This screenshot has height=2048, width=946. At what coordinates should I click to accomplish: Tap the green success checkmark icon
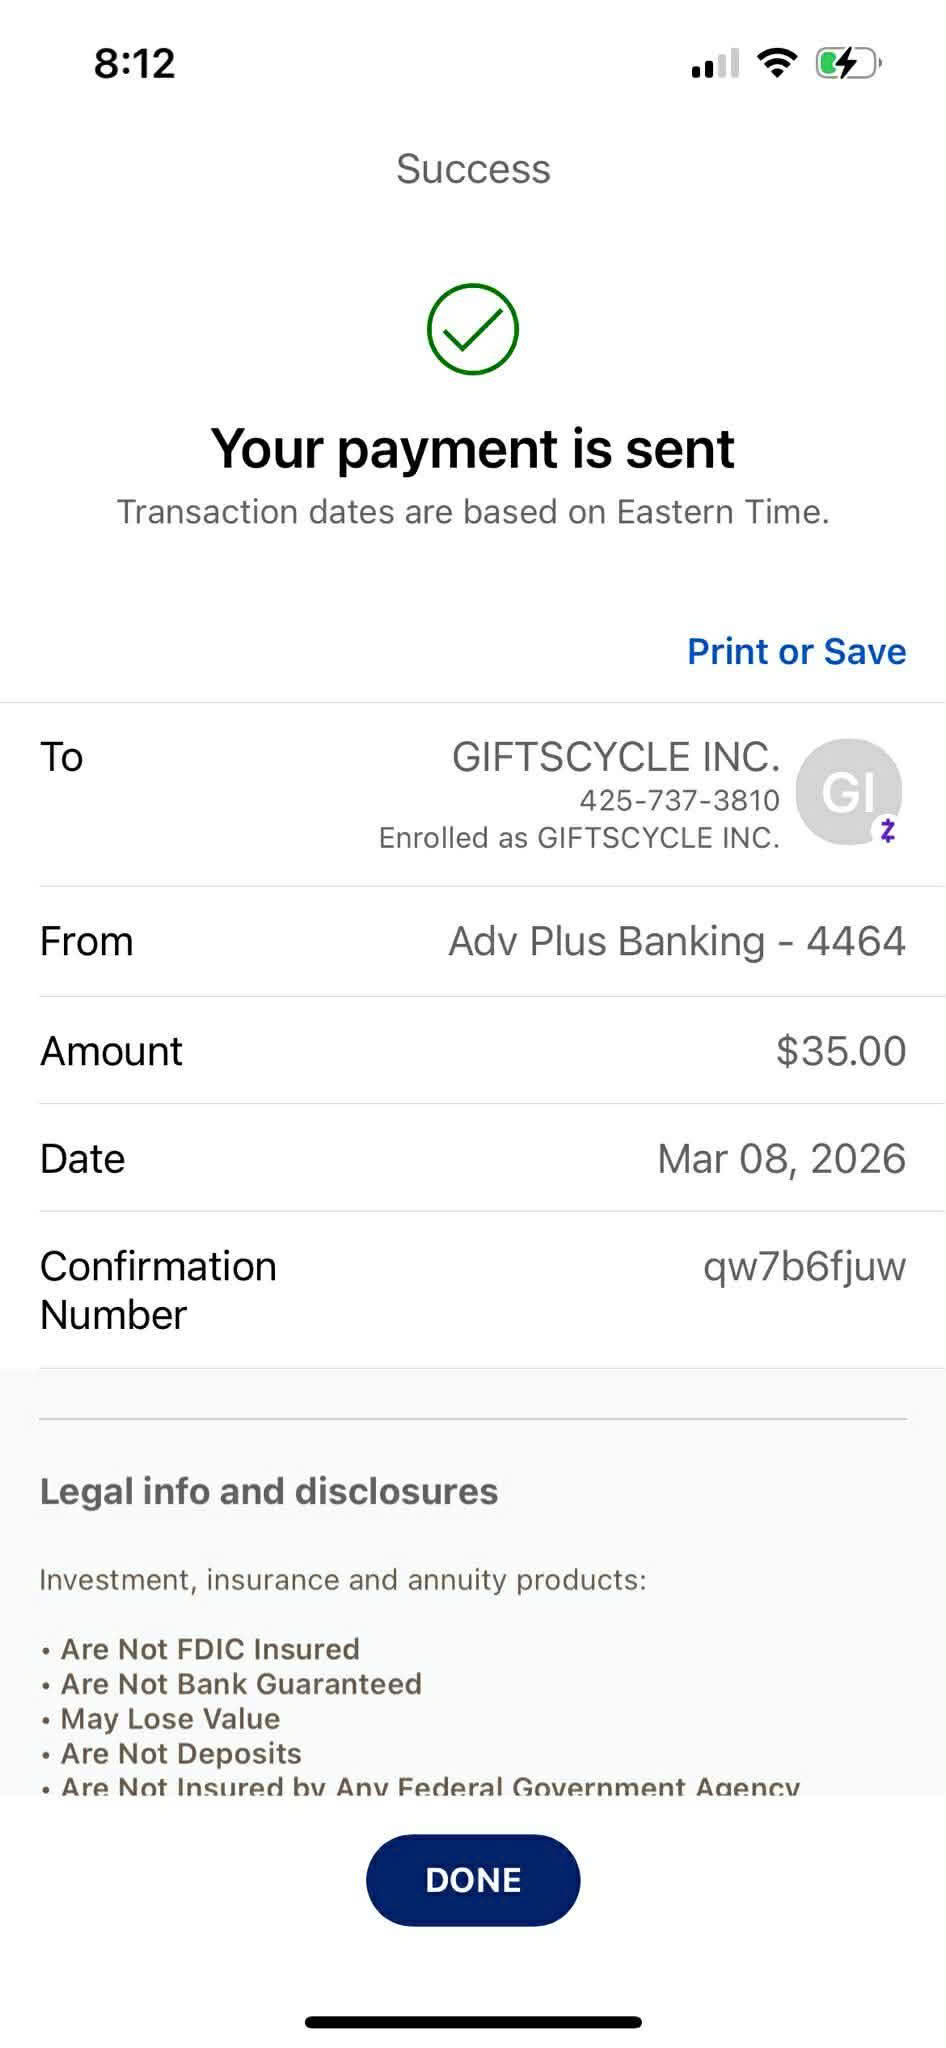[x=472, y=329]
